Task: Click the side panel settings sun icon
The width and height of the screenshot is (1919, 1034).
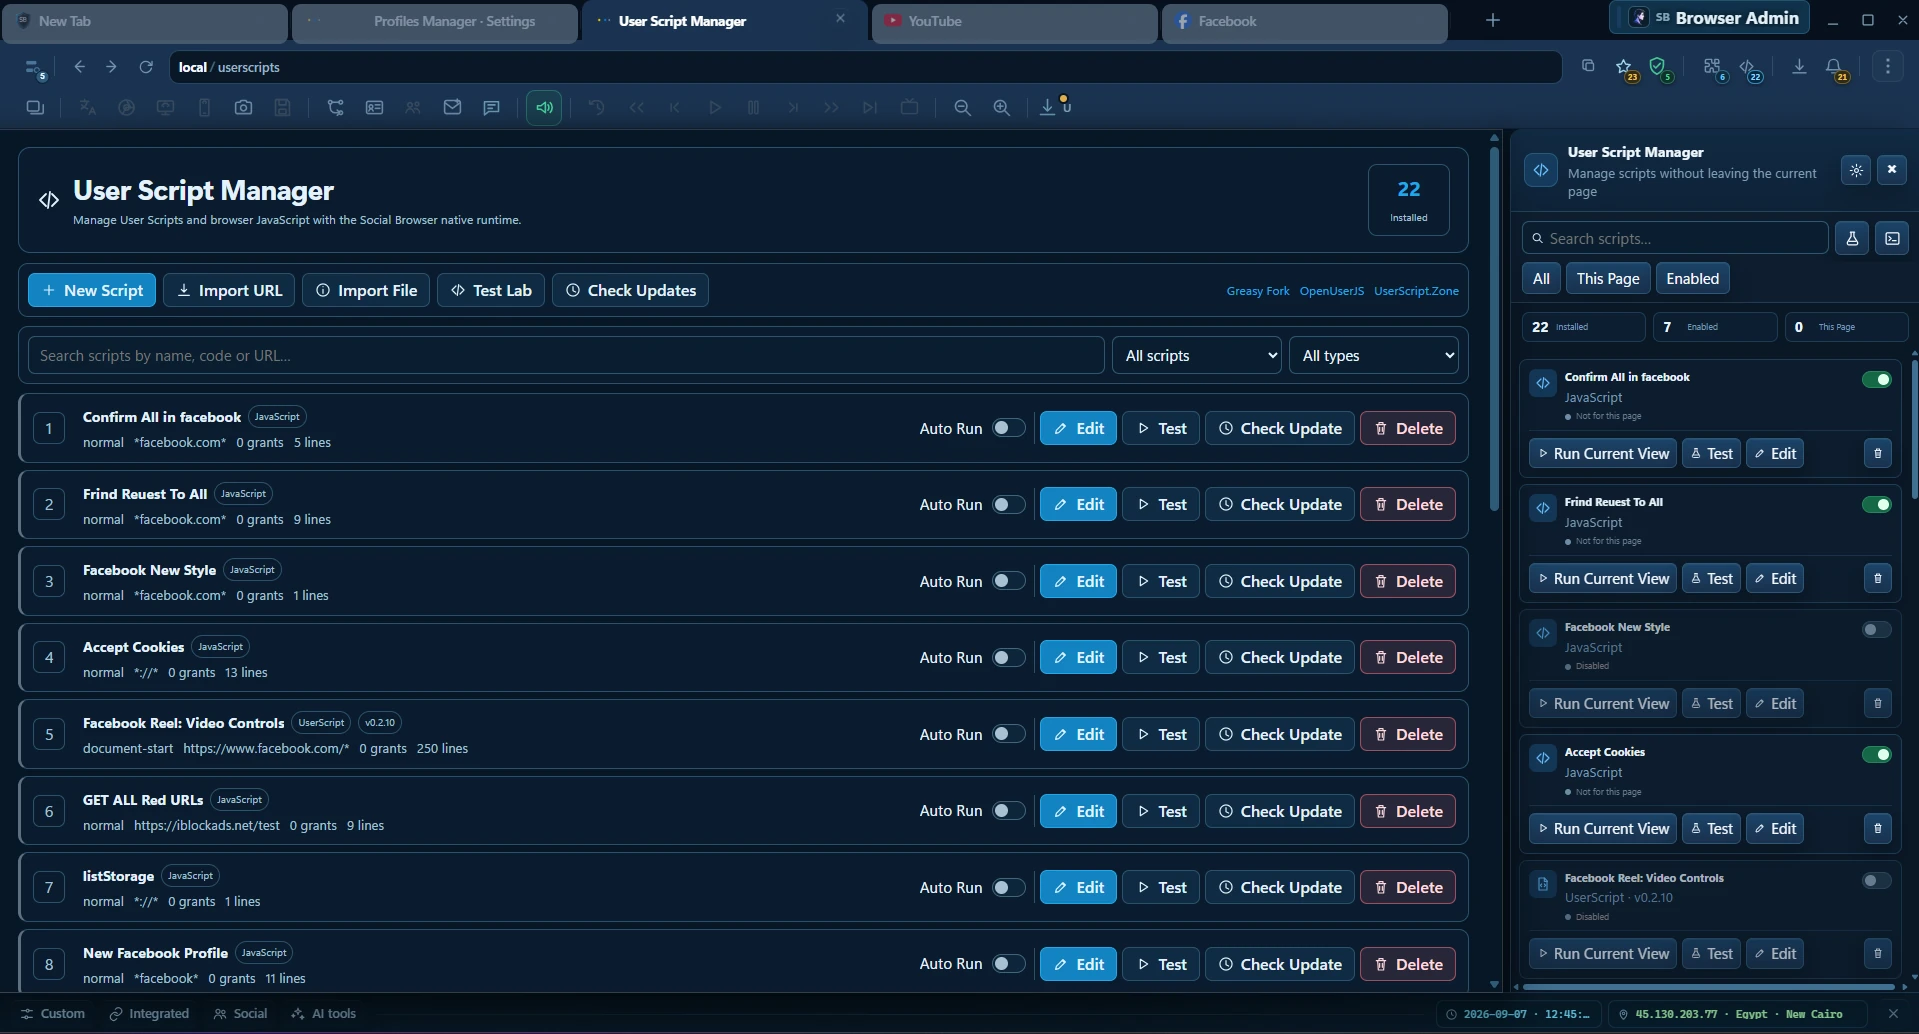Action: coord(1856,170)
